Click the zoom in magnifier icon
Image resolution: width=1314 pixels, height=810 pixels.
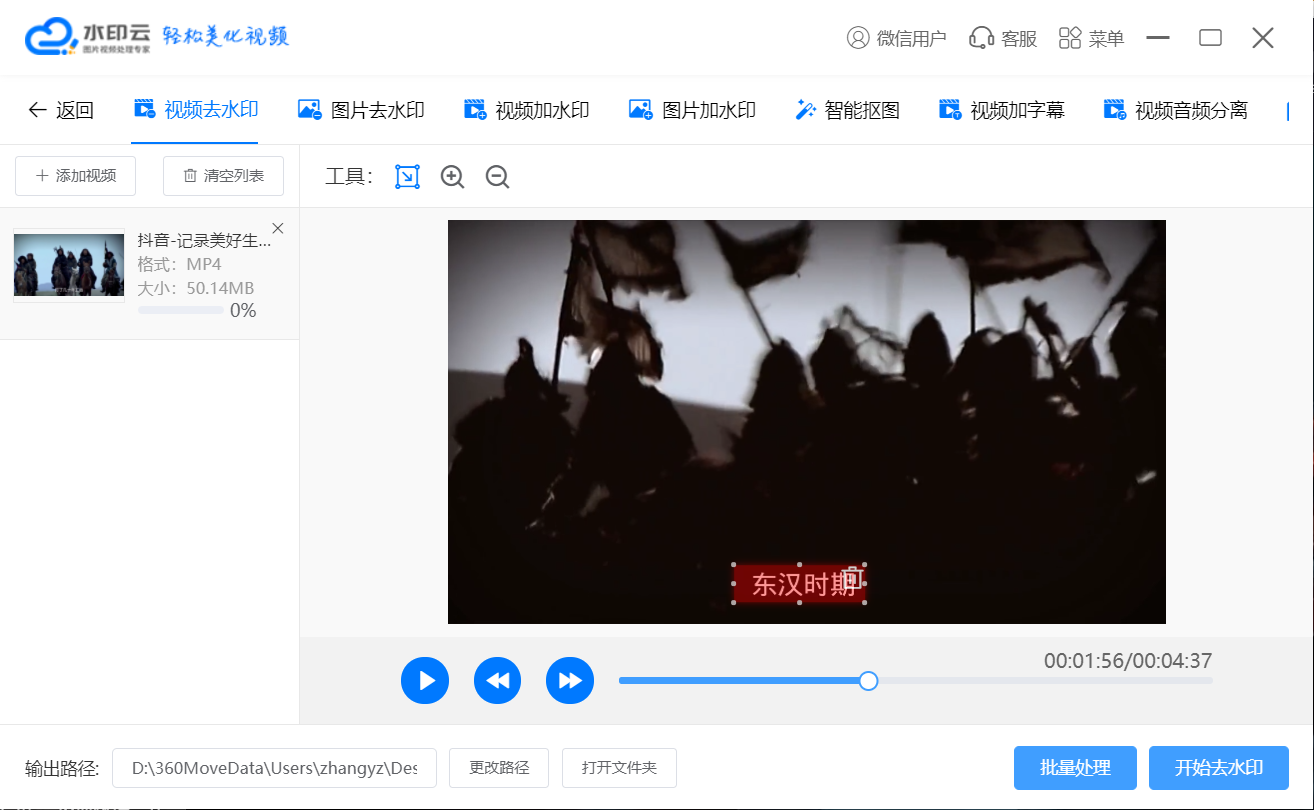pyautogui.click(x=452, y=177)
